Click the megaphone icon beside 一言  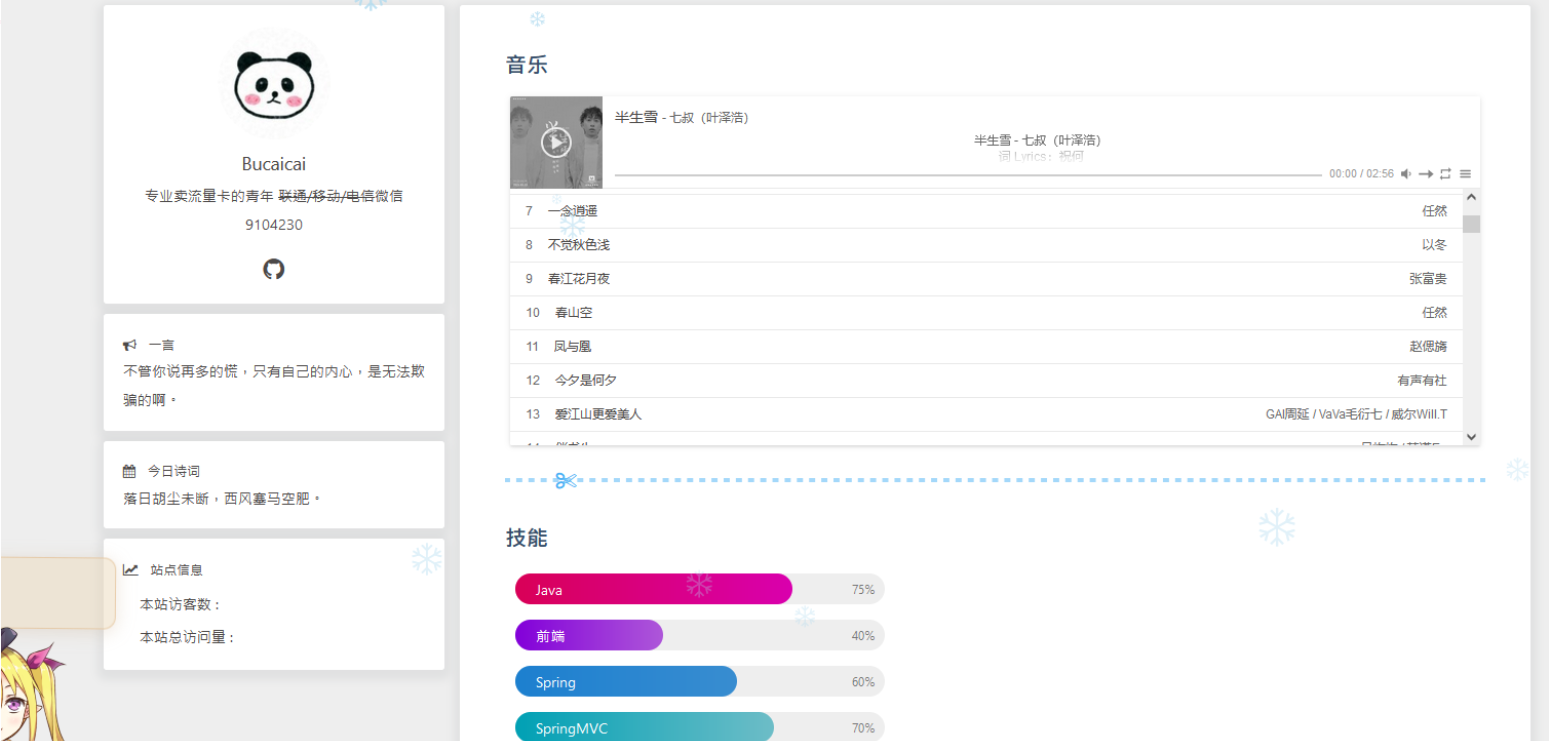click(x=130, y=345)
